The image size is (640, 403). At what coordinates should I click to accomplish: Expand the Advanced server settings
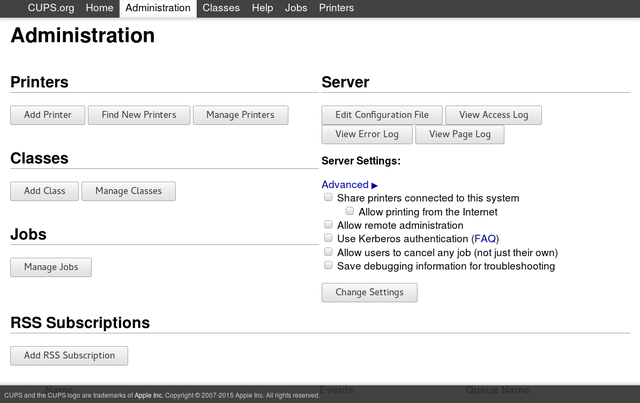(349, 185)
